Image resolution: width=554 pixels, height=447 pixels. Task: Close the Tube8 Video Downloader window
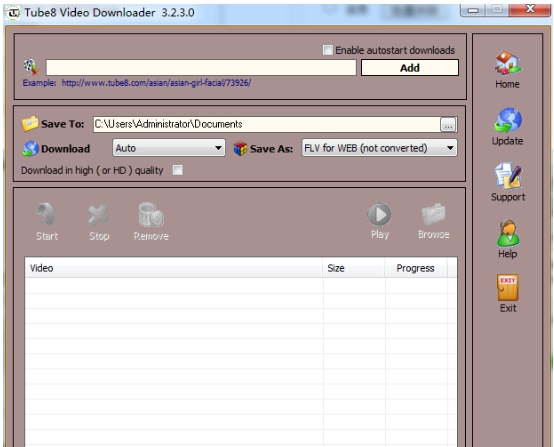coord(530,9)
